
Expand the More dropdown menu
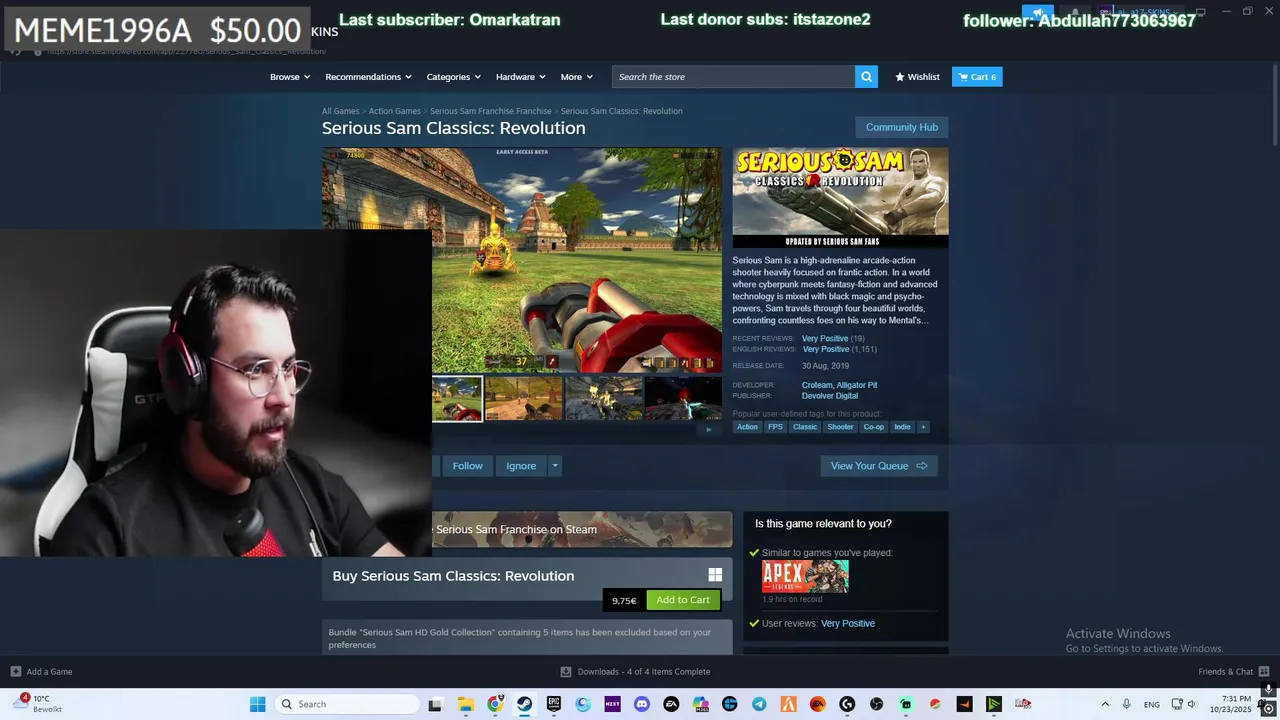577,77
